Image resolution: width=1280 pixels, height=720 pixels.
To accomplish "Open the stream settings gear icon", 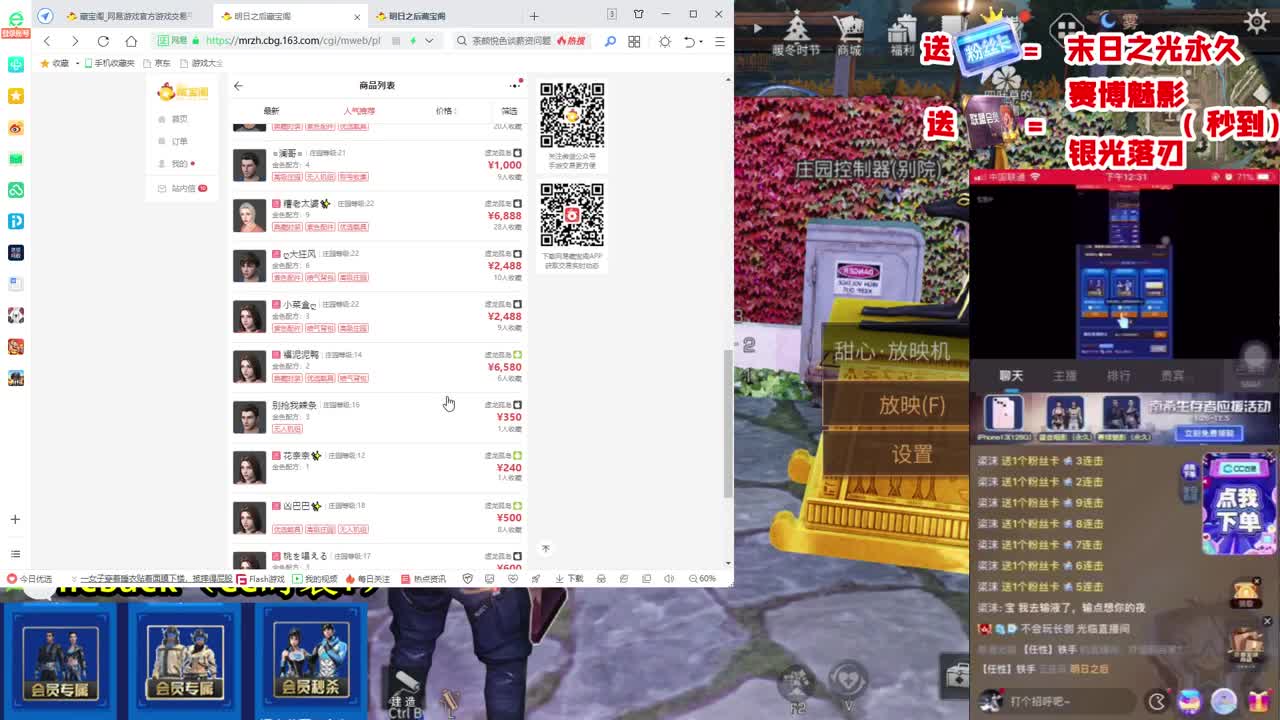I will [x=1257, y=21].
